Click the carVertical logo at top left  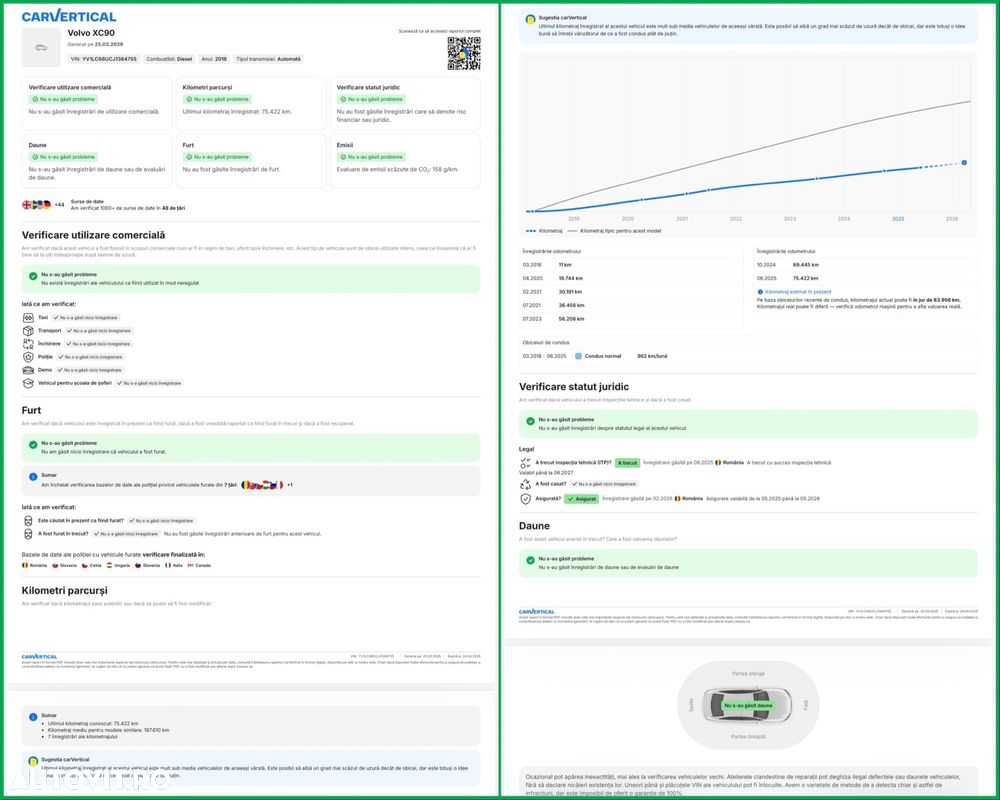[69, 17]
